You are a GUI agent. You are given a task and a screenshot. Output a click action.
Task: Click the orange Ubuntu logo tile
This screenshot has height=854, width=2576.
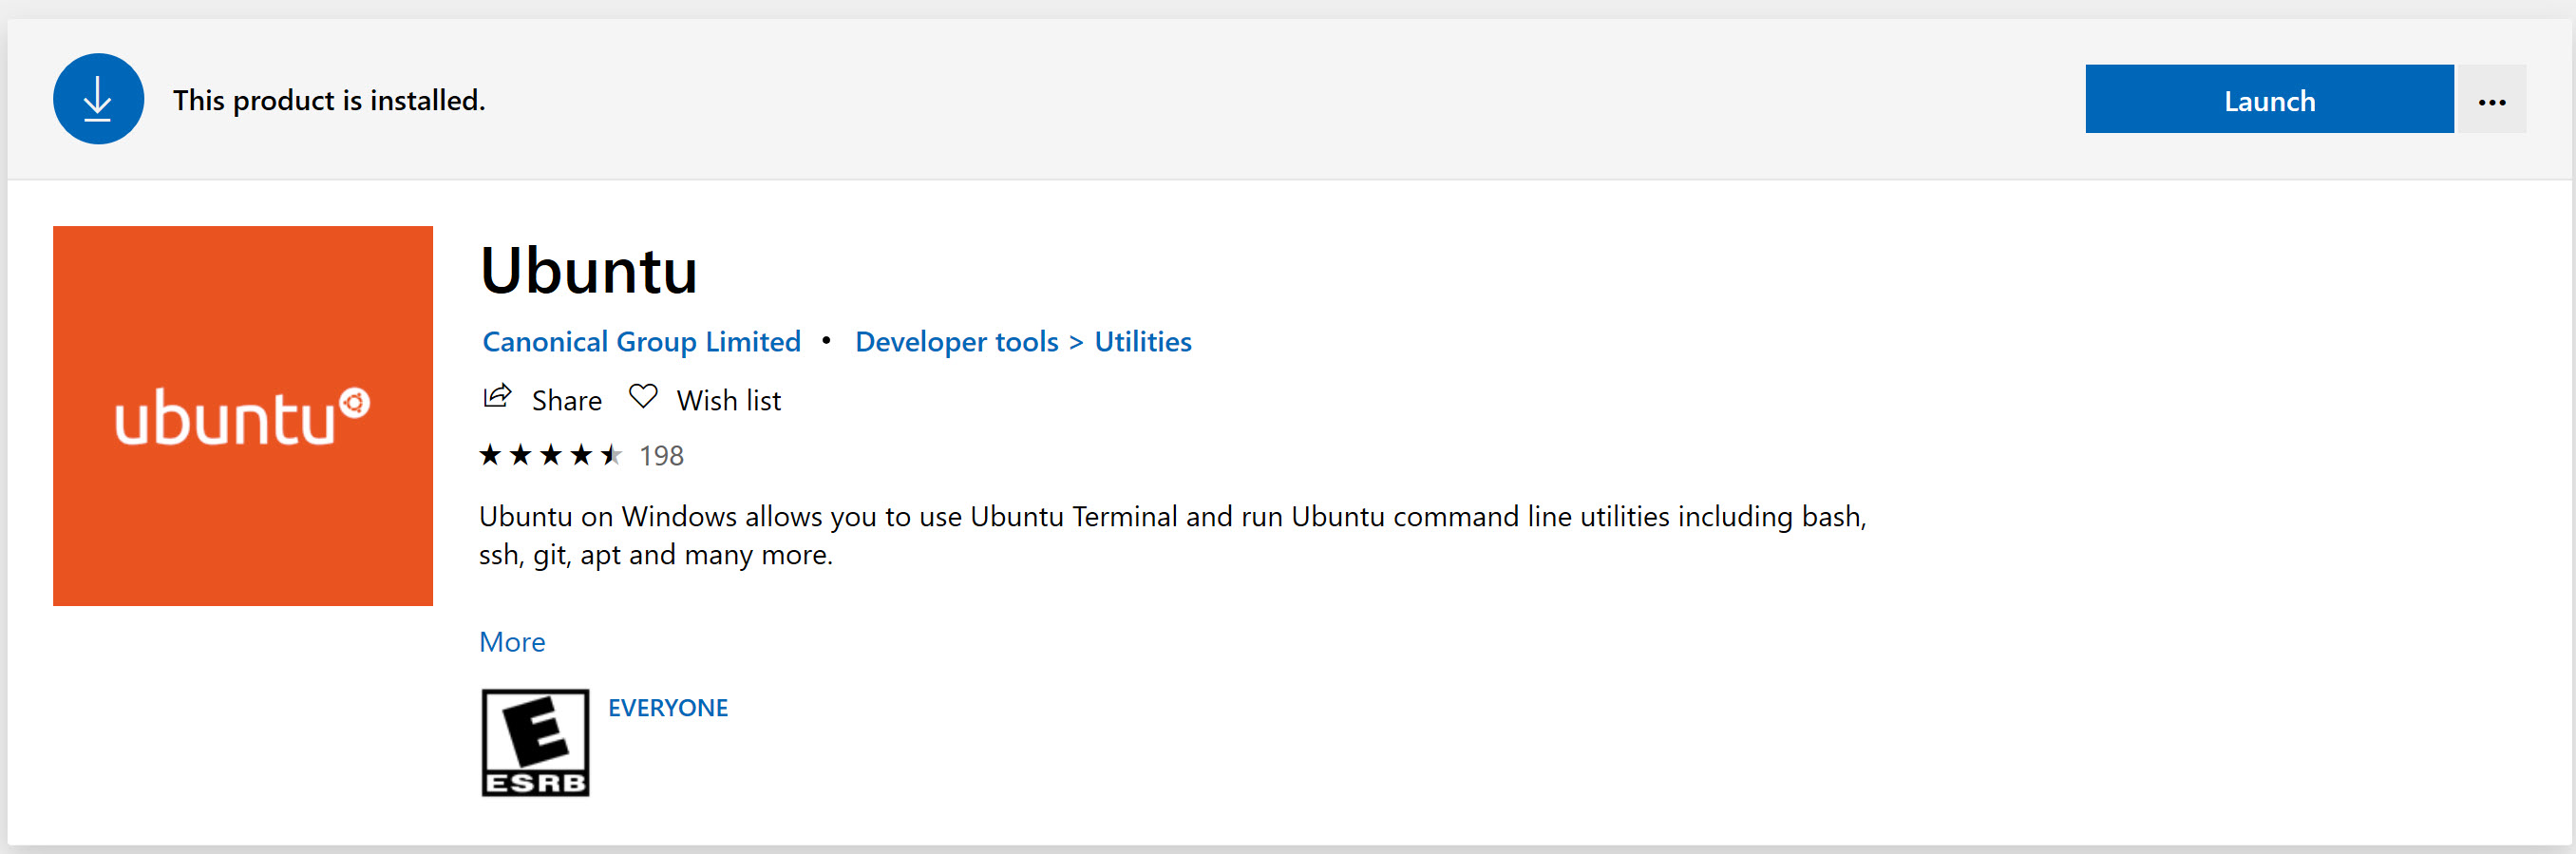tap(243, 415)
